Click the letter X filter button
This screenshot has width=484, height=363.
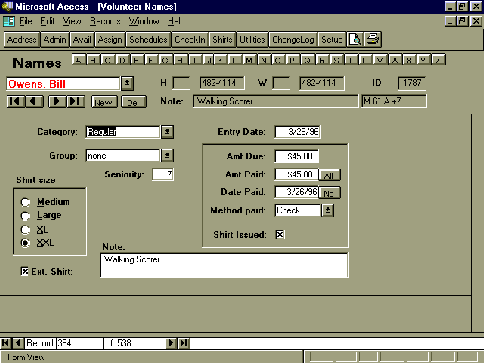tap(409, 60)
